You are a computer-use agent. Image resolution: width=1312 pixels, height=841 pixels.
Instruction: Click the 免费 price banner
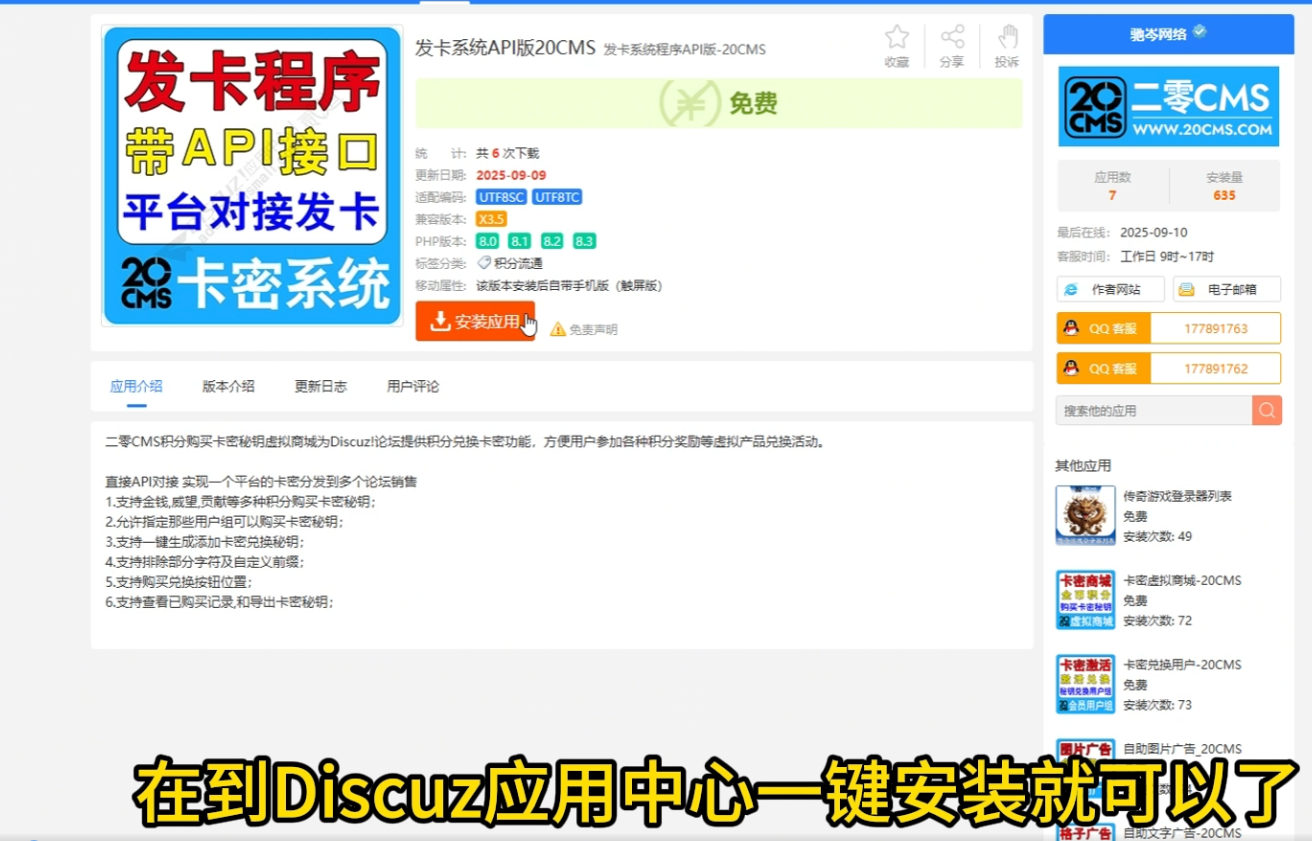coord(719,103)
